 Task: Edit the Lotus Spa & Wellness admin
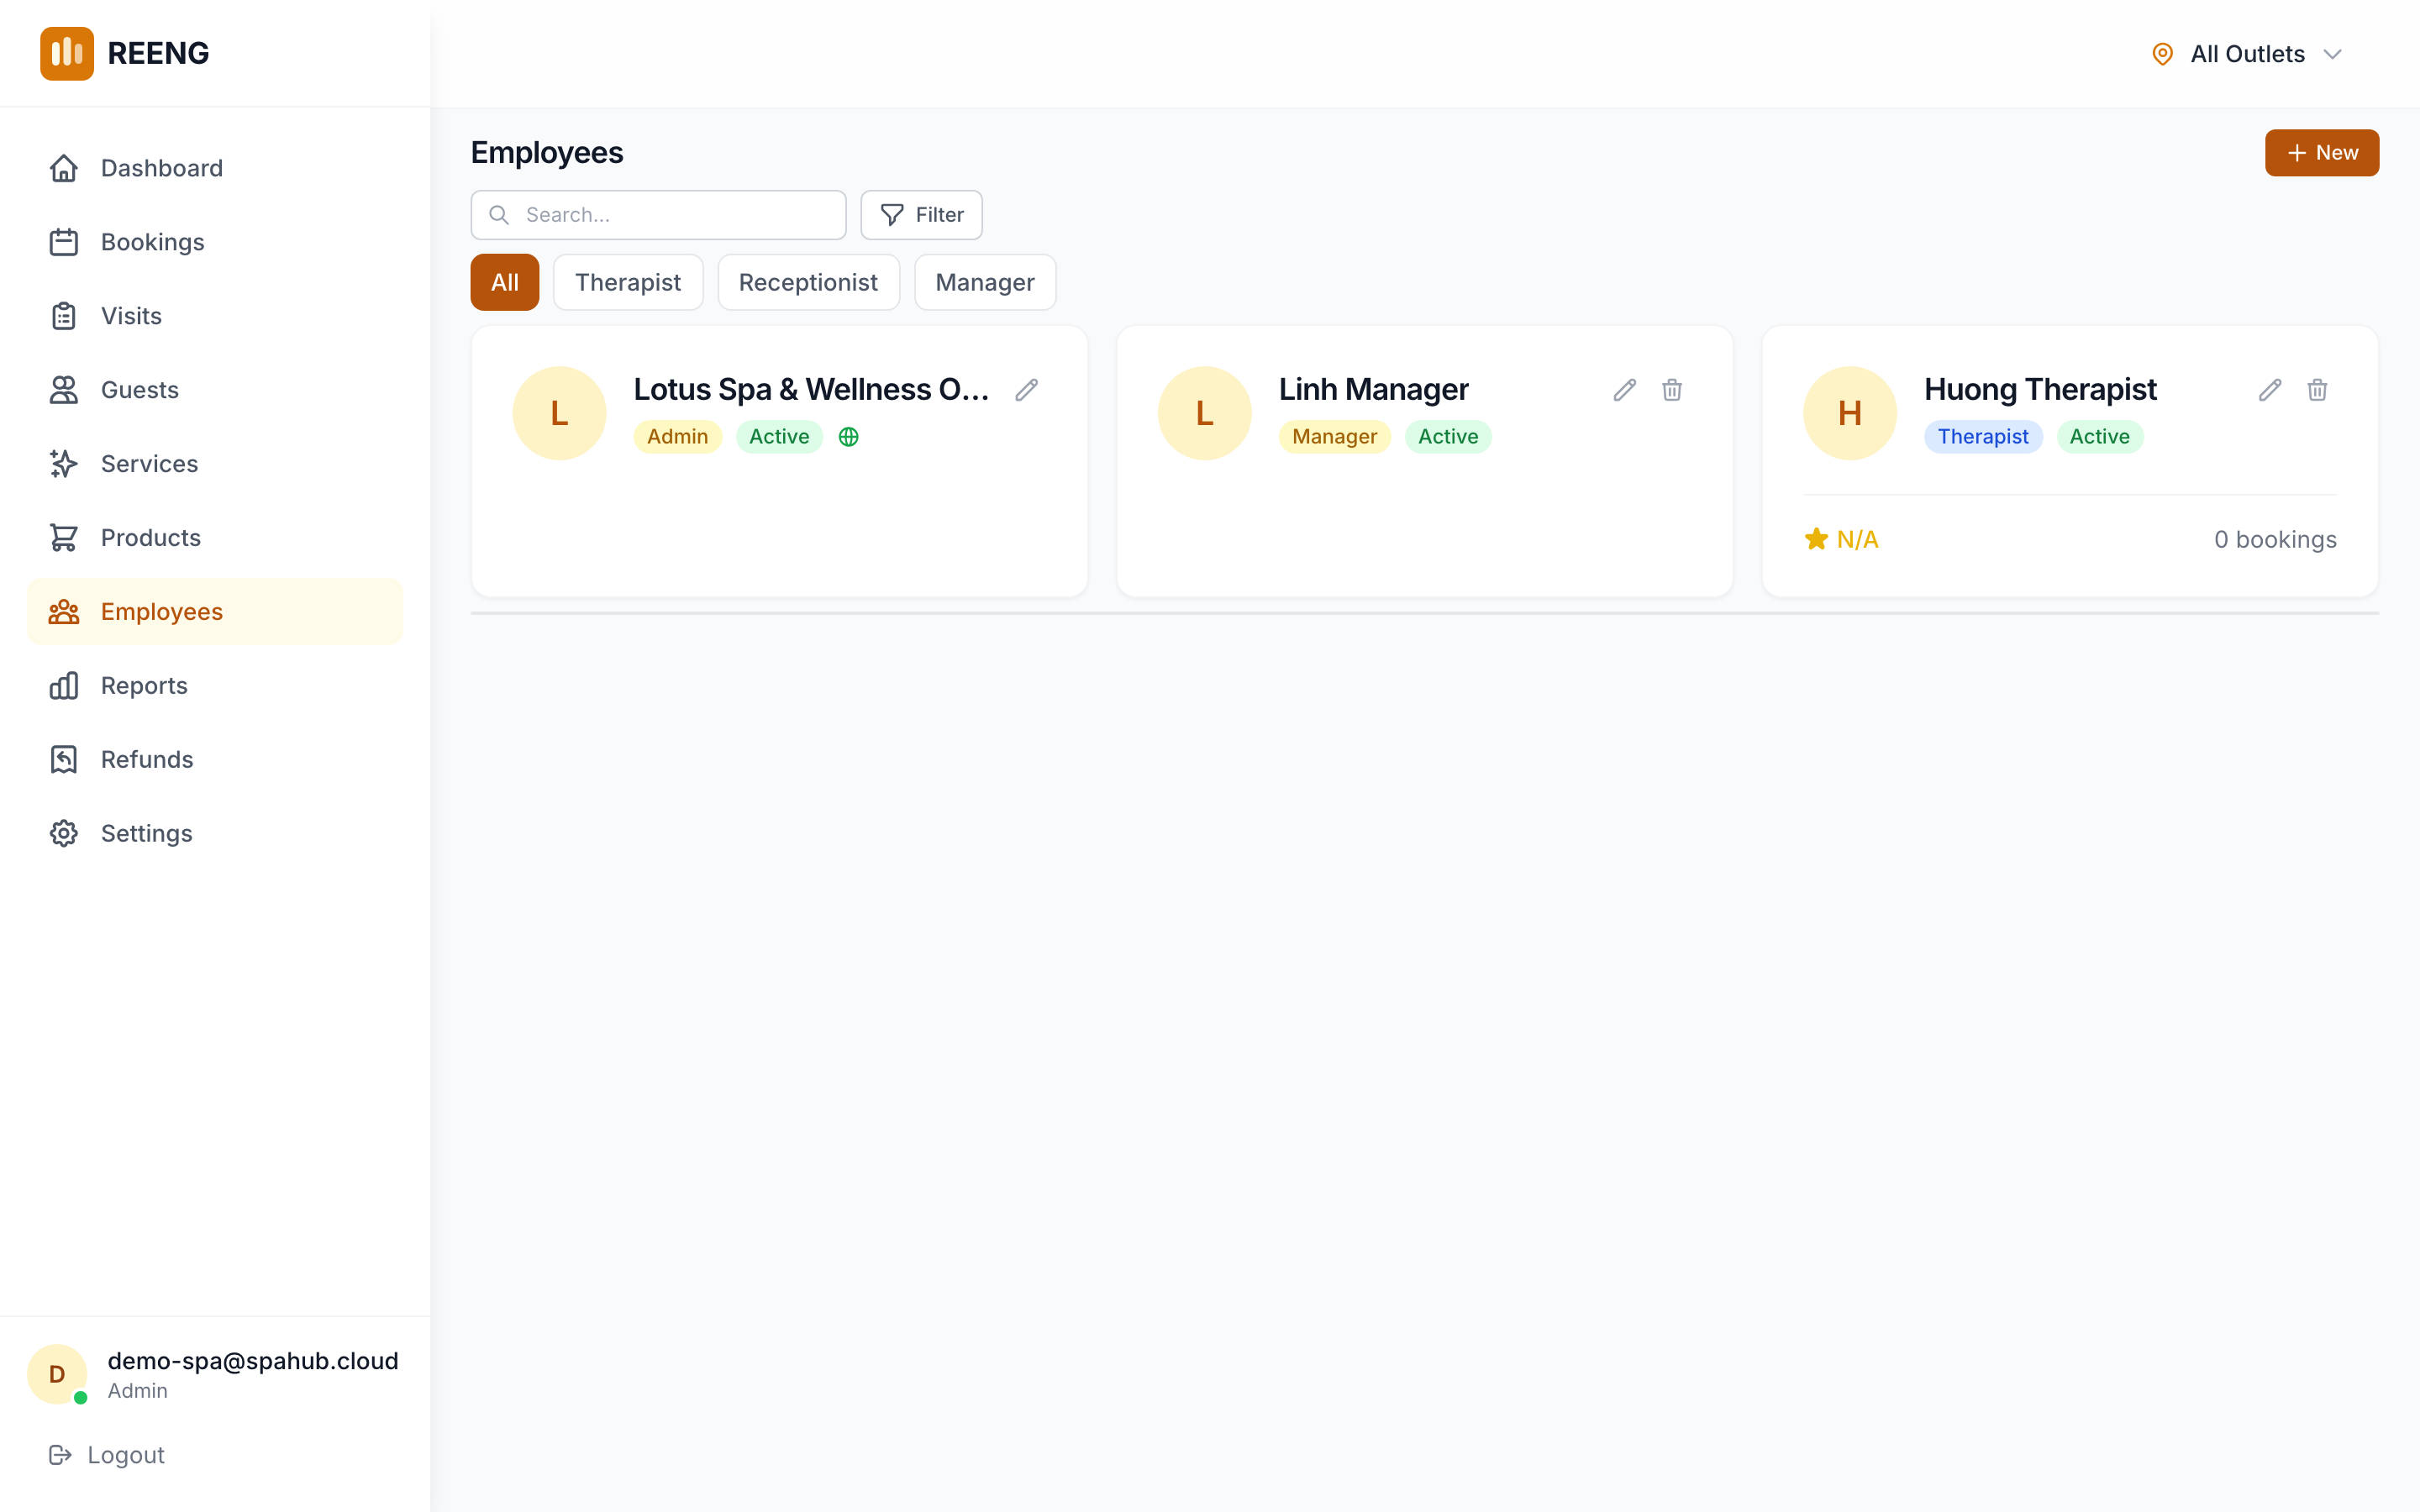click(1026, 390)
